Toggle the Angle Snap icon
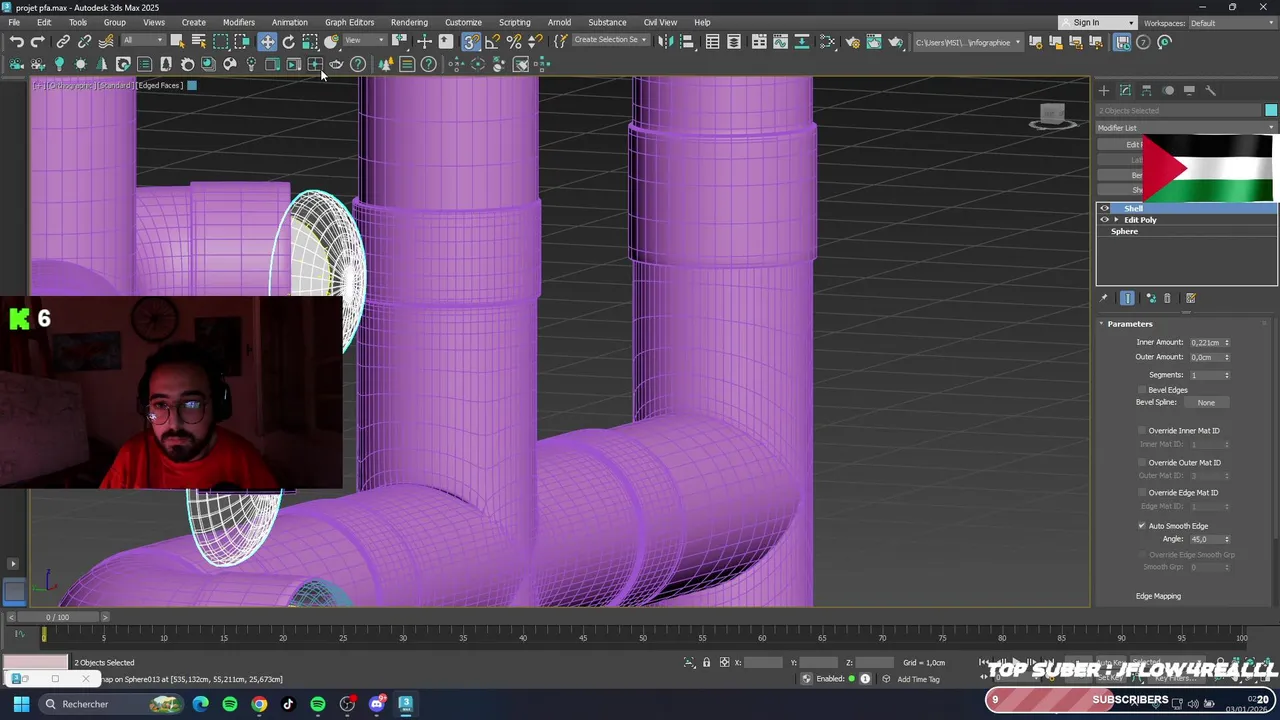Viewport: 1280px width, 720px height. point(492,42)
